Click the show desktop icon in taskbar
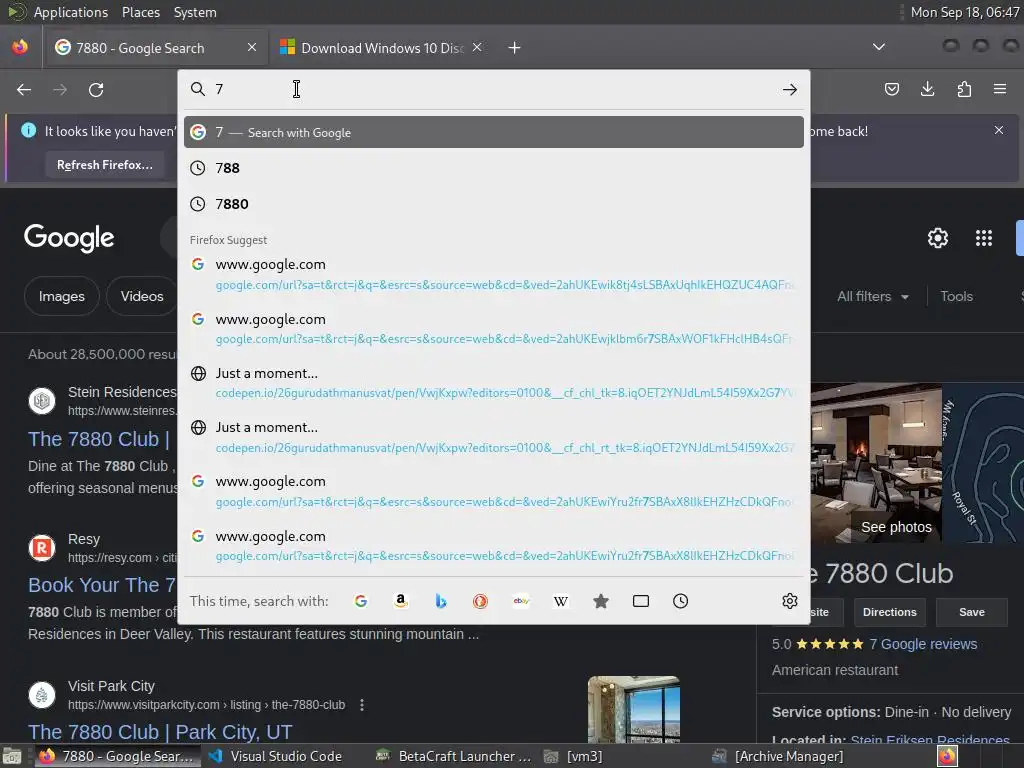 (12, 756)
